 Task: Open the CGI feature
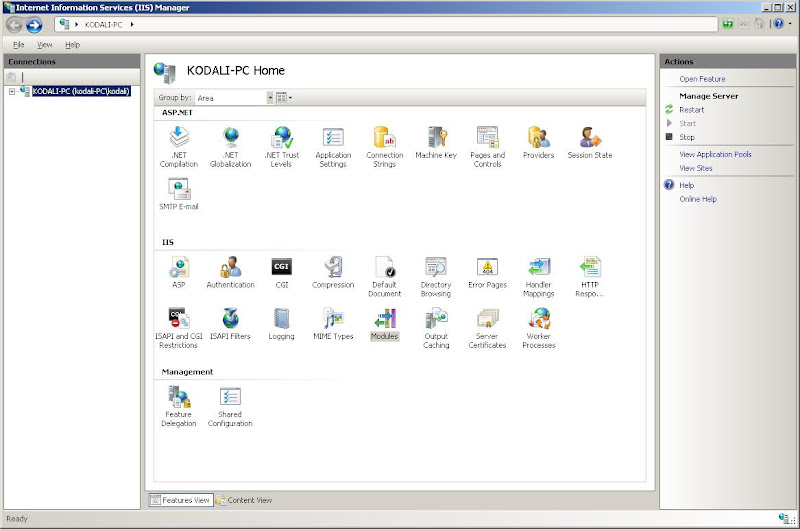point(282,272)
